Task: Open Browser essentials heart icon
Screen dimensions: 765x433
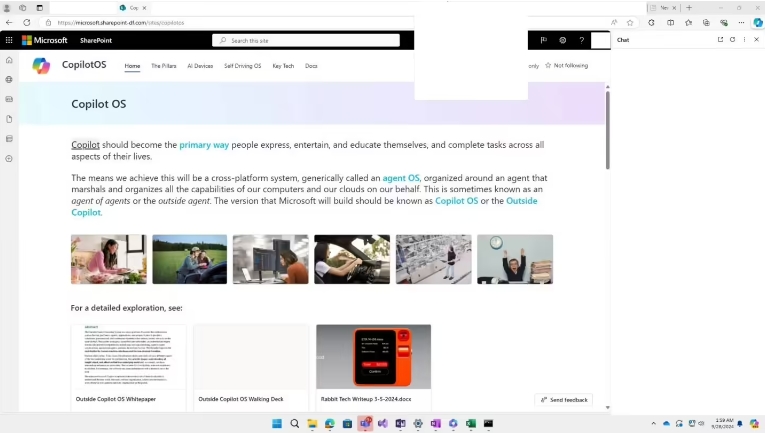Action: coord(724,22)
